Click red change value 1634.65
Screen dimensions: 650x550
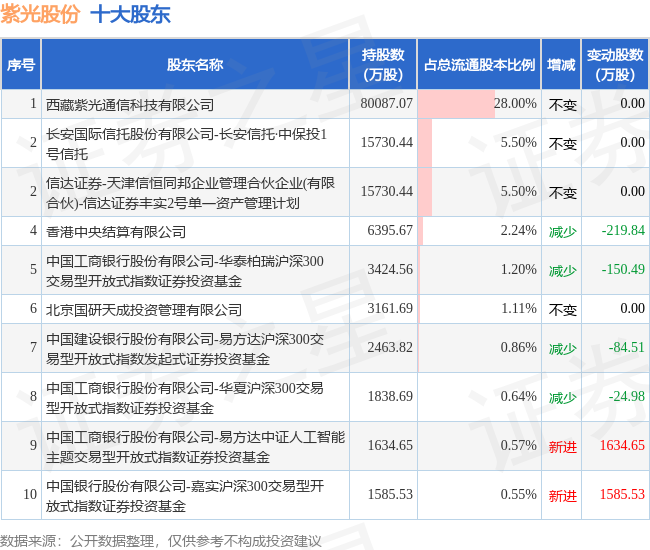622,446
